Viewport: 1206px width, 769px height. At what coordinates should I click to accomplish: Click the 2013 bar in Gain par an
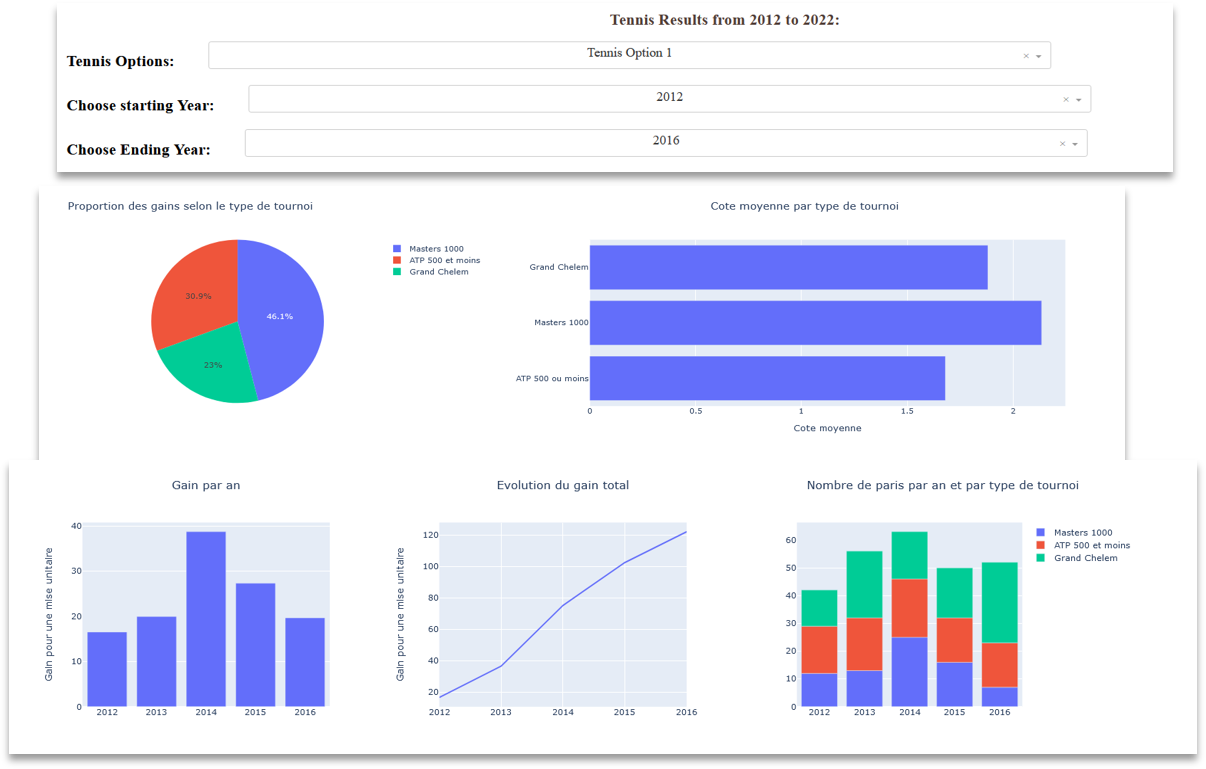pos(156,662)
